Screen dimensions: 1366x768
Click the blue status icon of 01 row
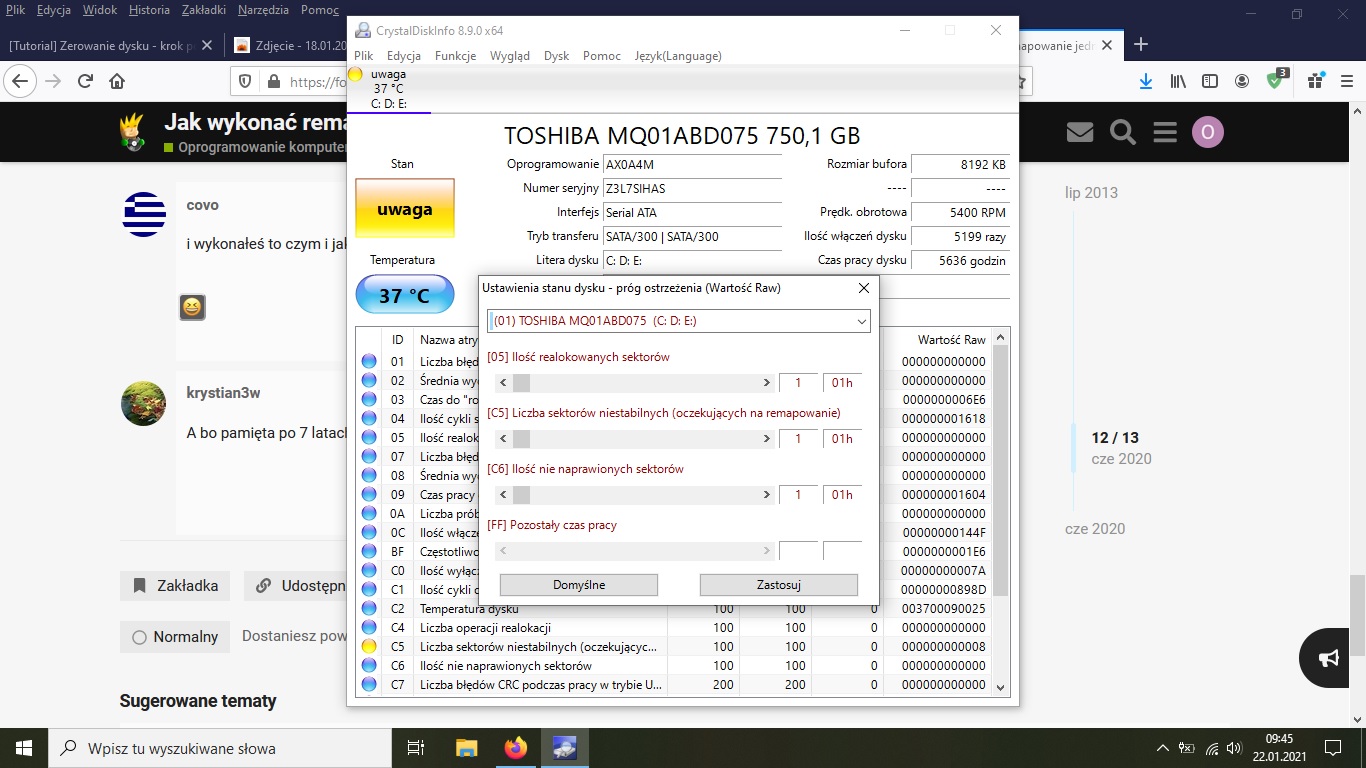click(369, 362)
